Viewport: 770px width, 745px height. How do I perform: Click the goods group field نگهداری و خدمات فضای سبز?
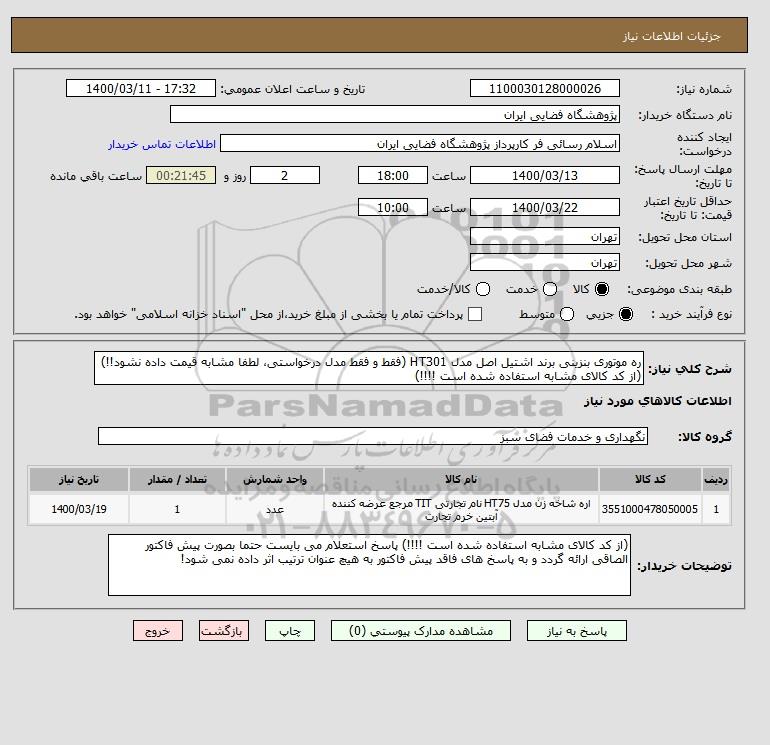tap(373, 436)
